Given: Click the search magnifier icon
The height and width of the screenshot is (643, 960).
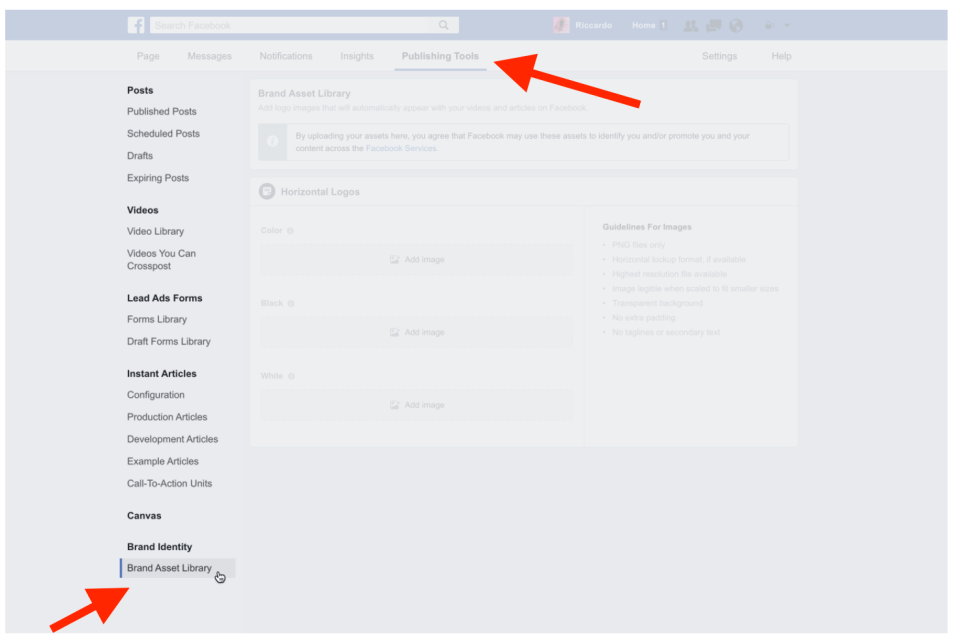Looking at the screenshot, I should 443,25.
